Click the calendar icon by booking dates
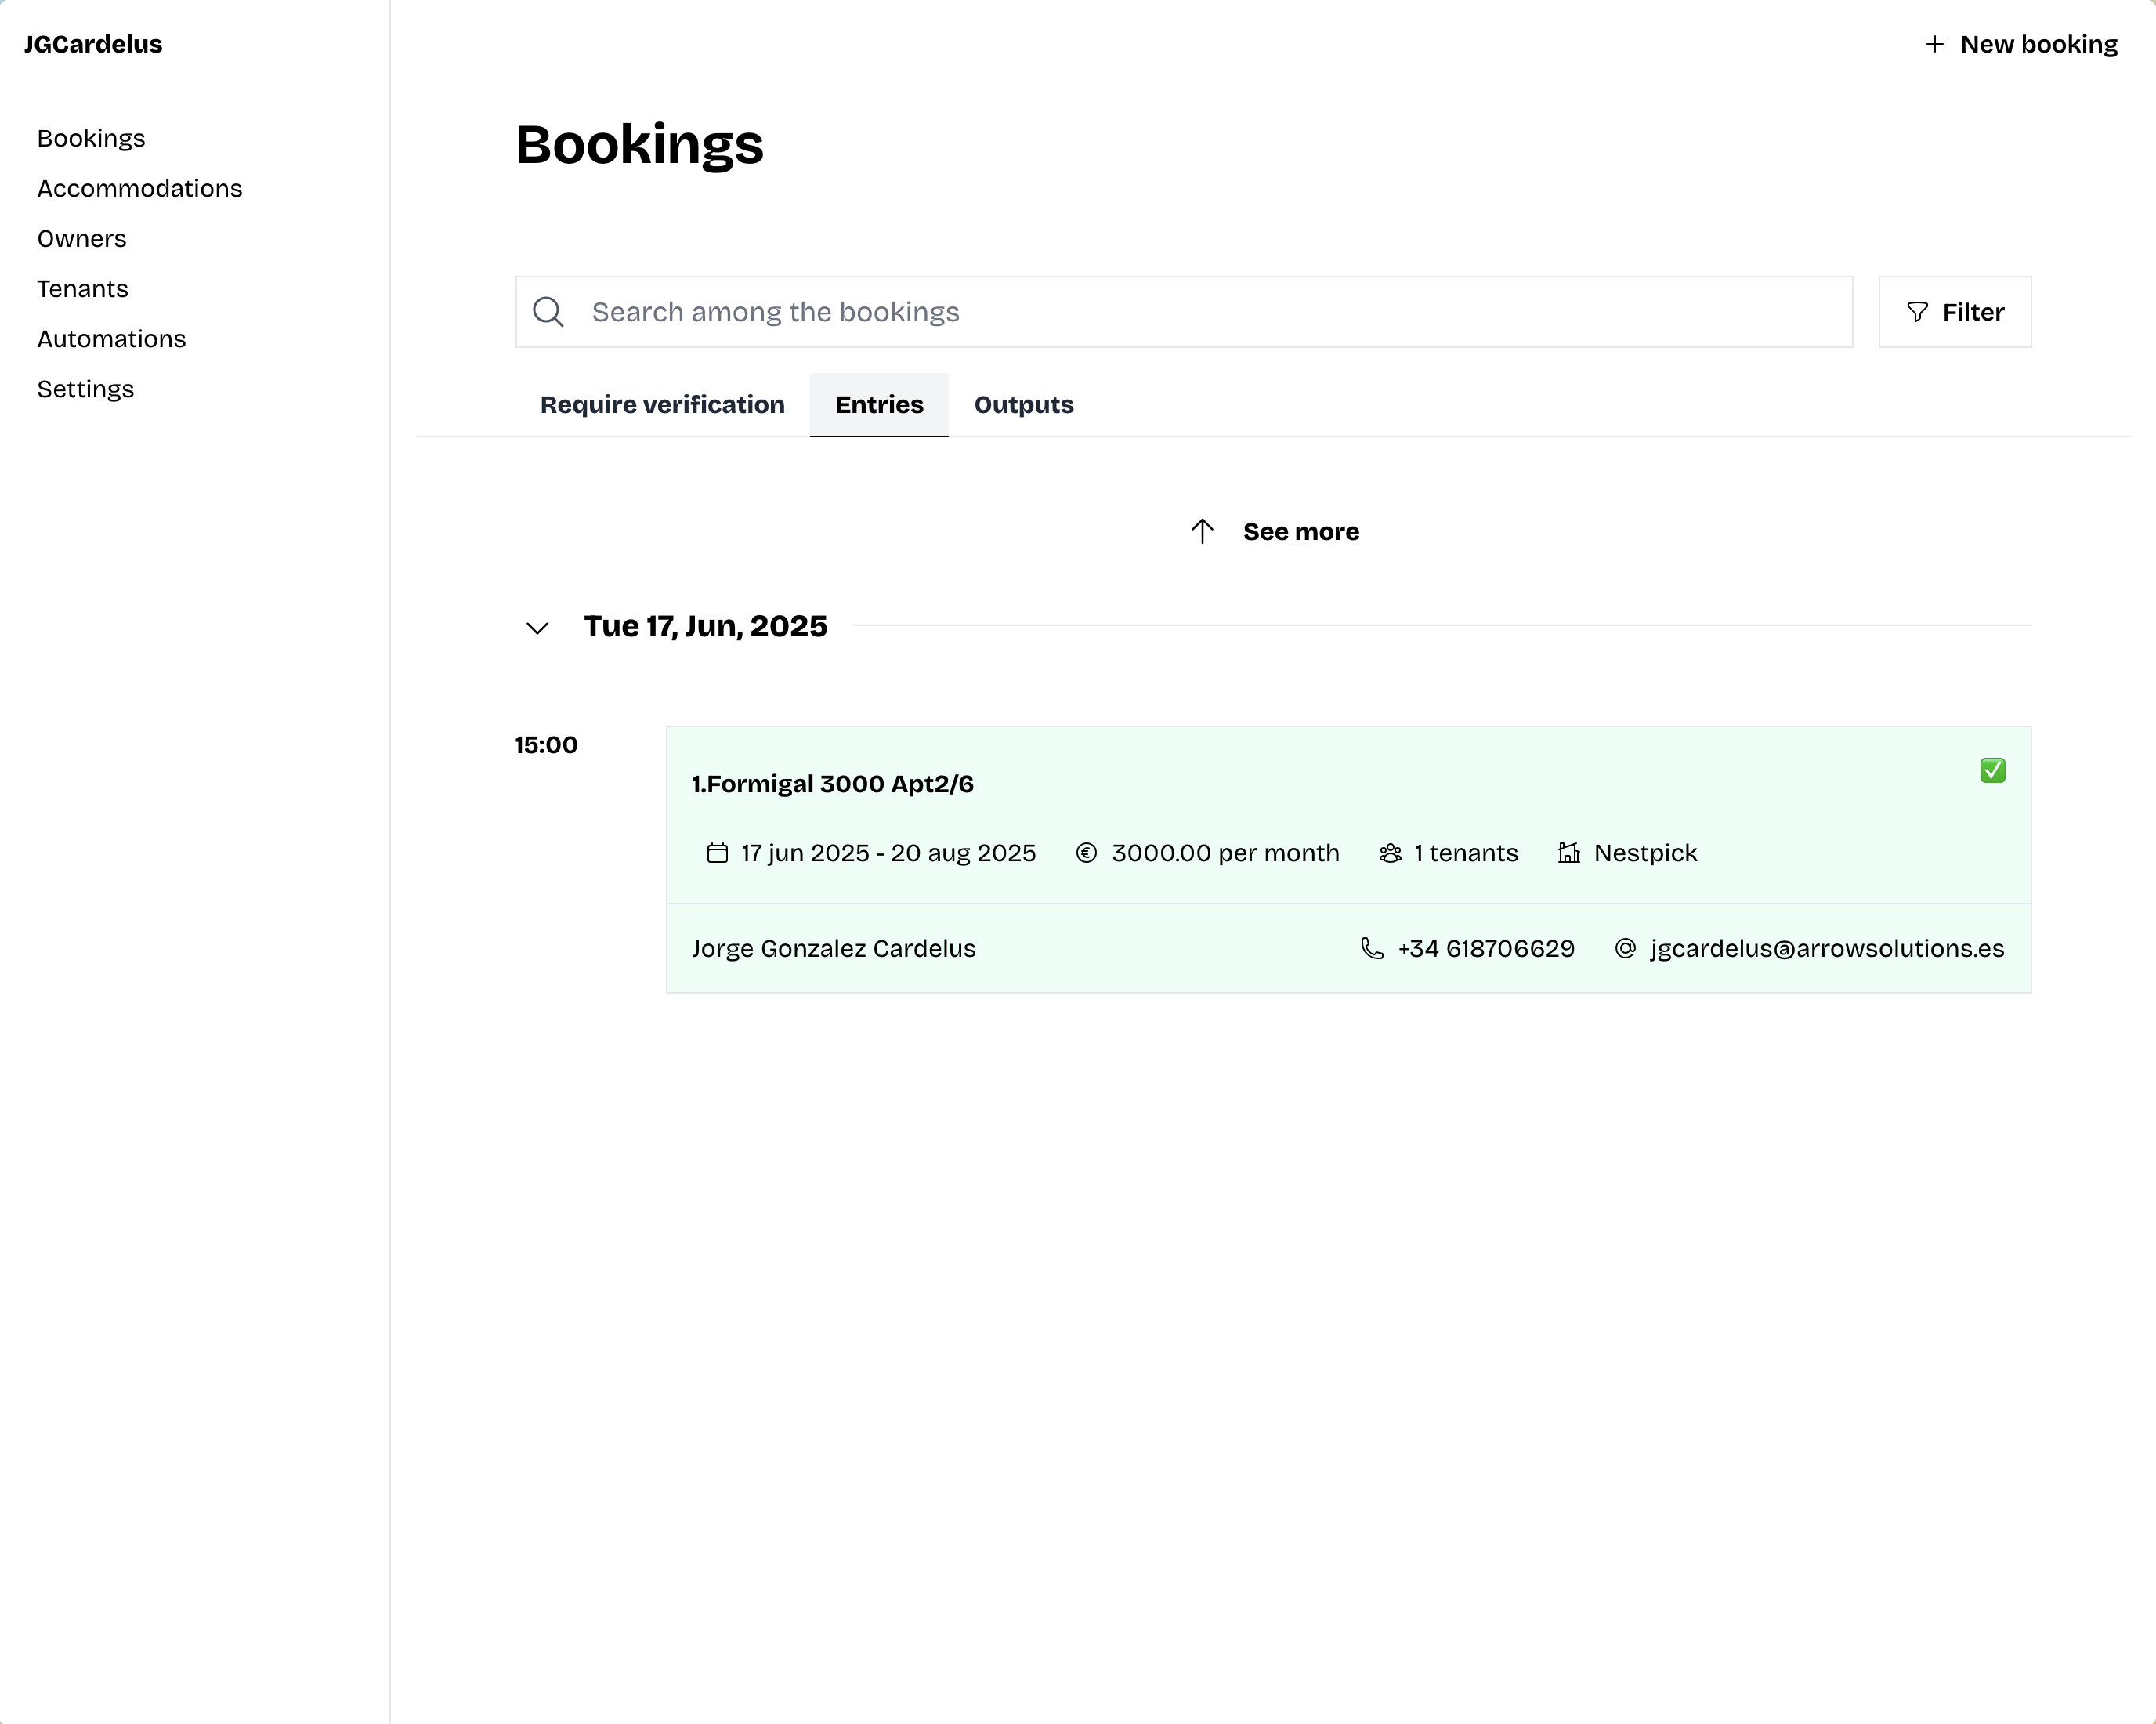 click(x=717, y=853)
